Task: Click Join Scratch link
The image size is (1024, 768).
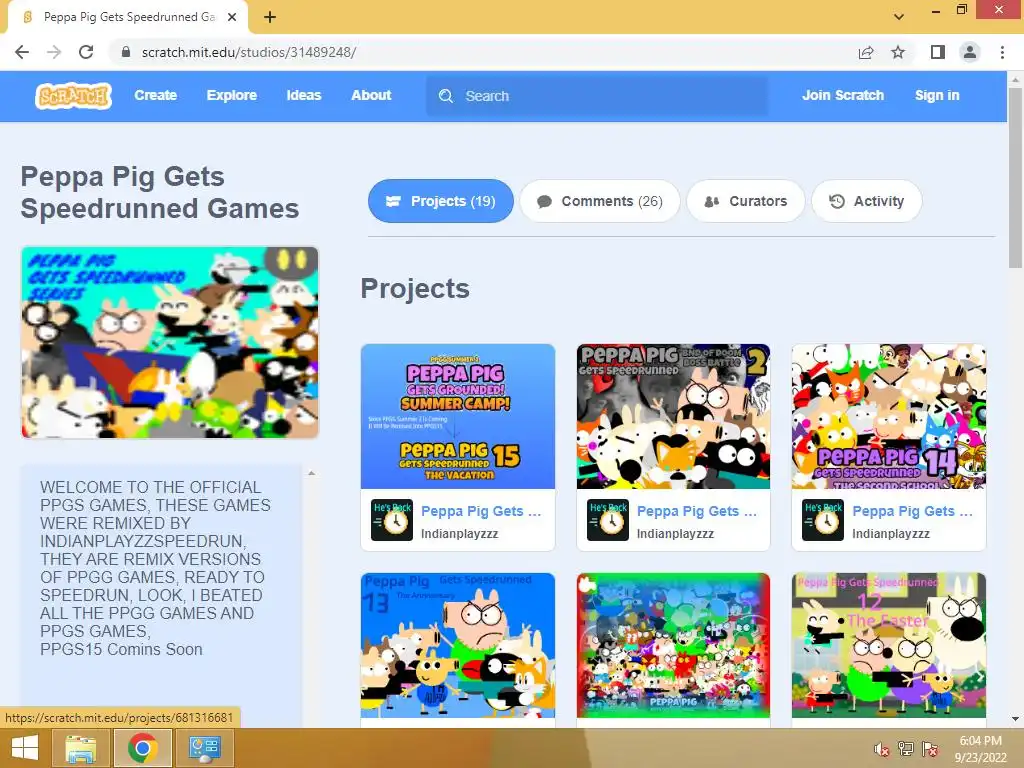Action: 842,95
